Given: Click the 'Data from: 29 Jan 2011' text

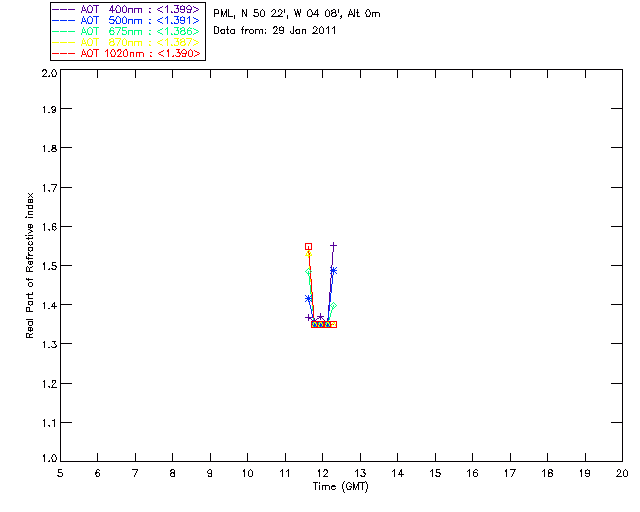Looking at the screenshot, I should 275,31.
